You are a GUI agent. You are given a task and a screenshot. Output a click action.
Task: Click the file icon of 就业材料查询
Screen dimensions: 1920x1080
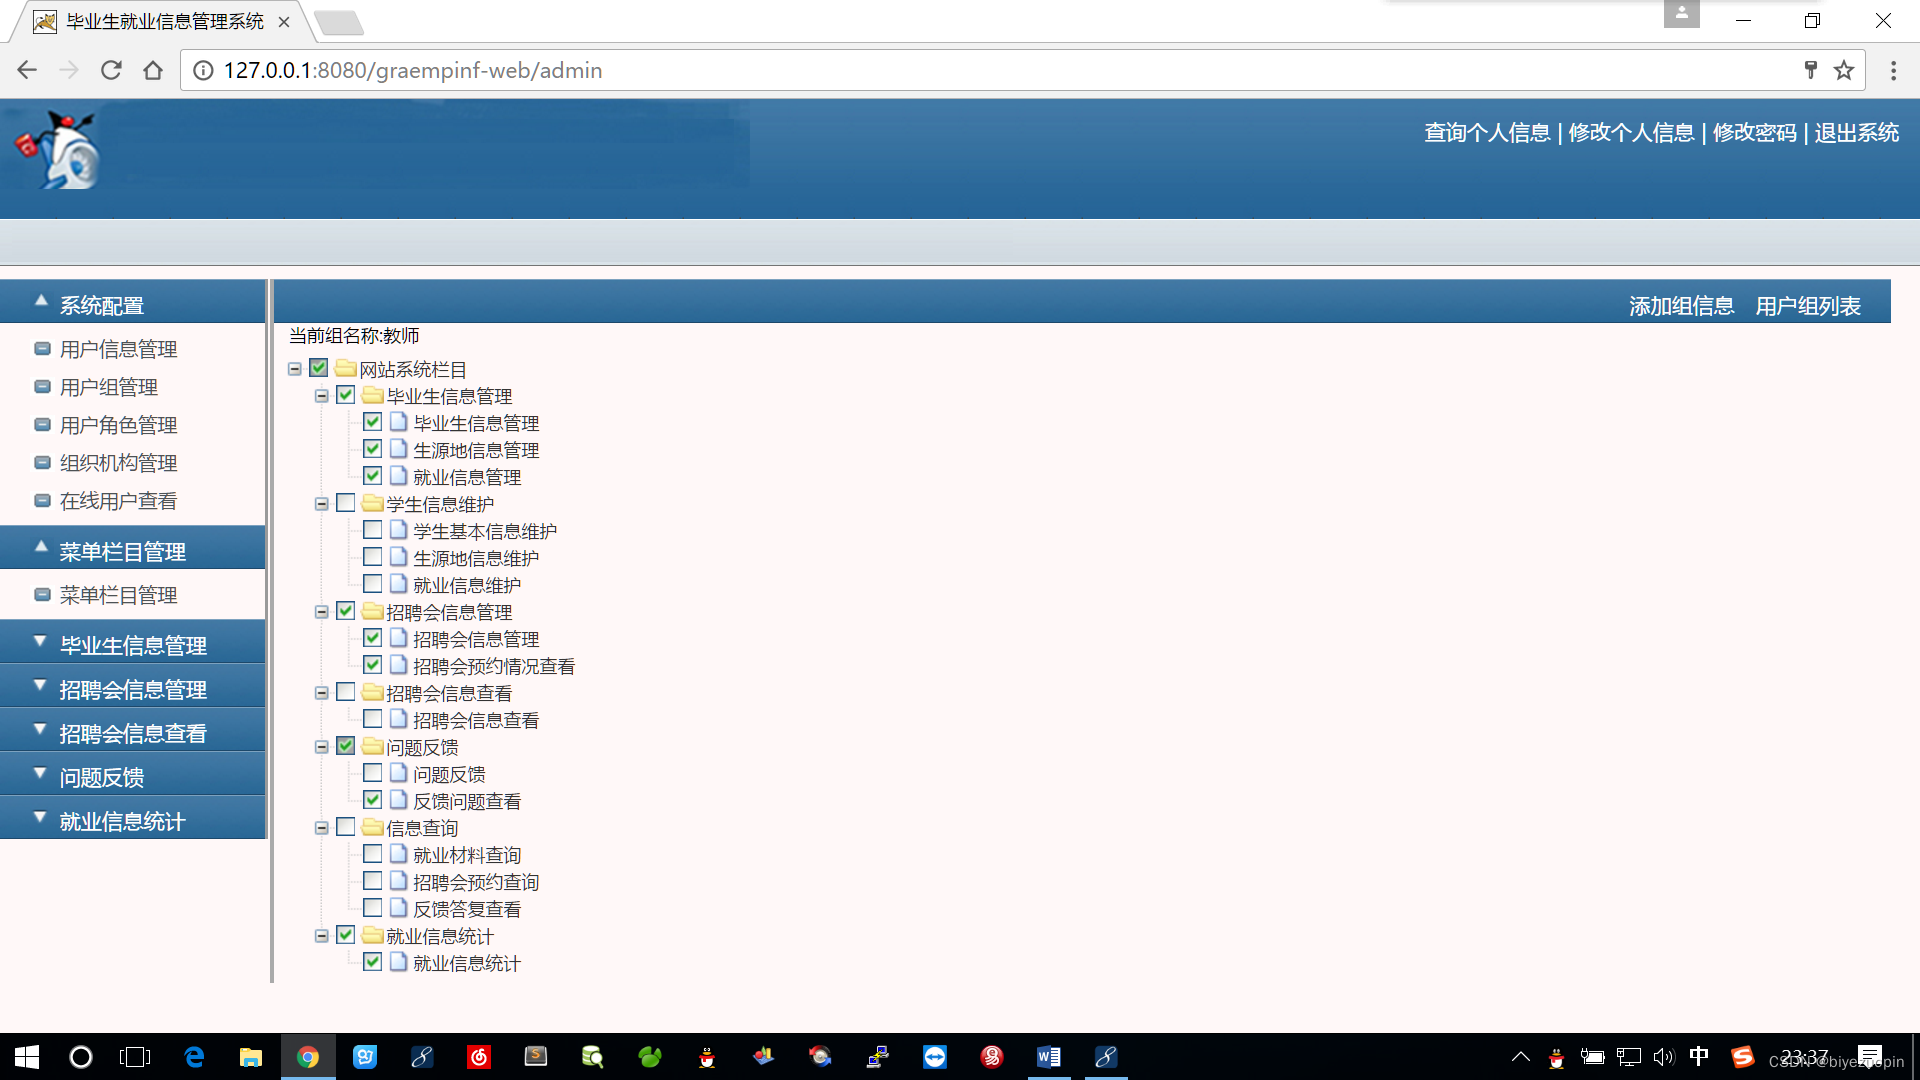point(398,854)
